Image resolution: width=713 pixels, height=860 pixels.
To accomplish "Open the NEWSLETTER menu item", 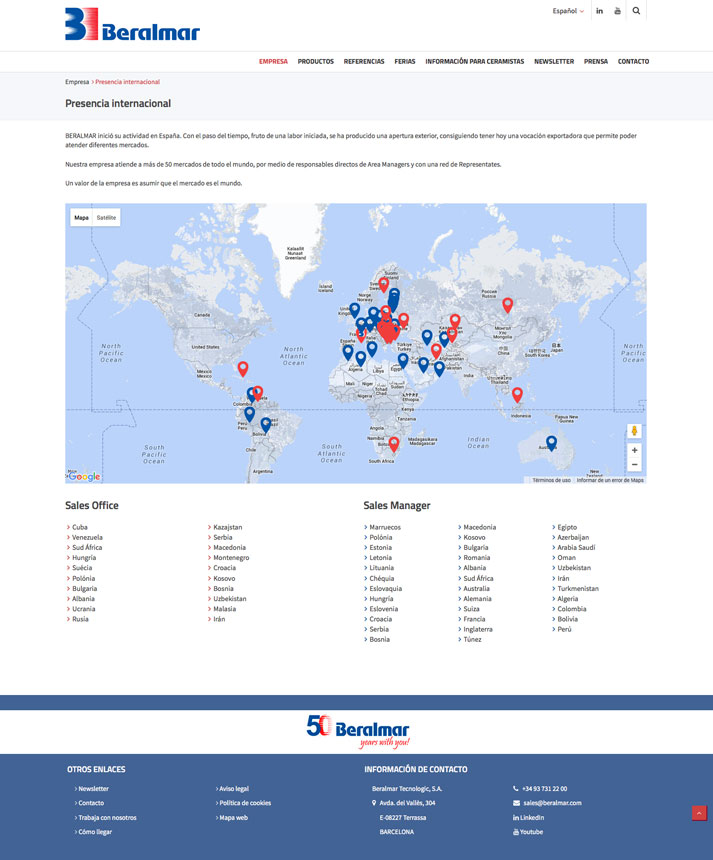I will (x=554, y=61).
